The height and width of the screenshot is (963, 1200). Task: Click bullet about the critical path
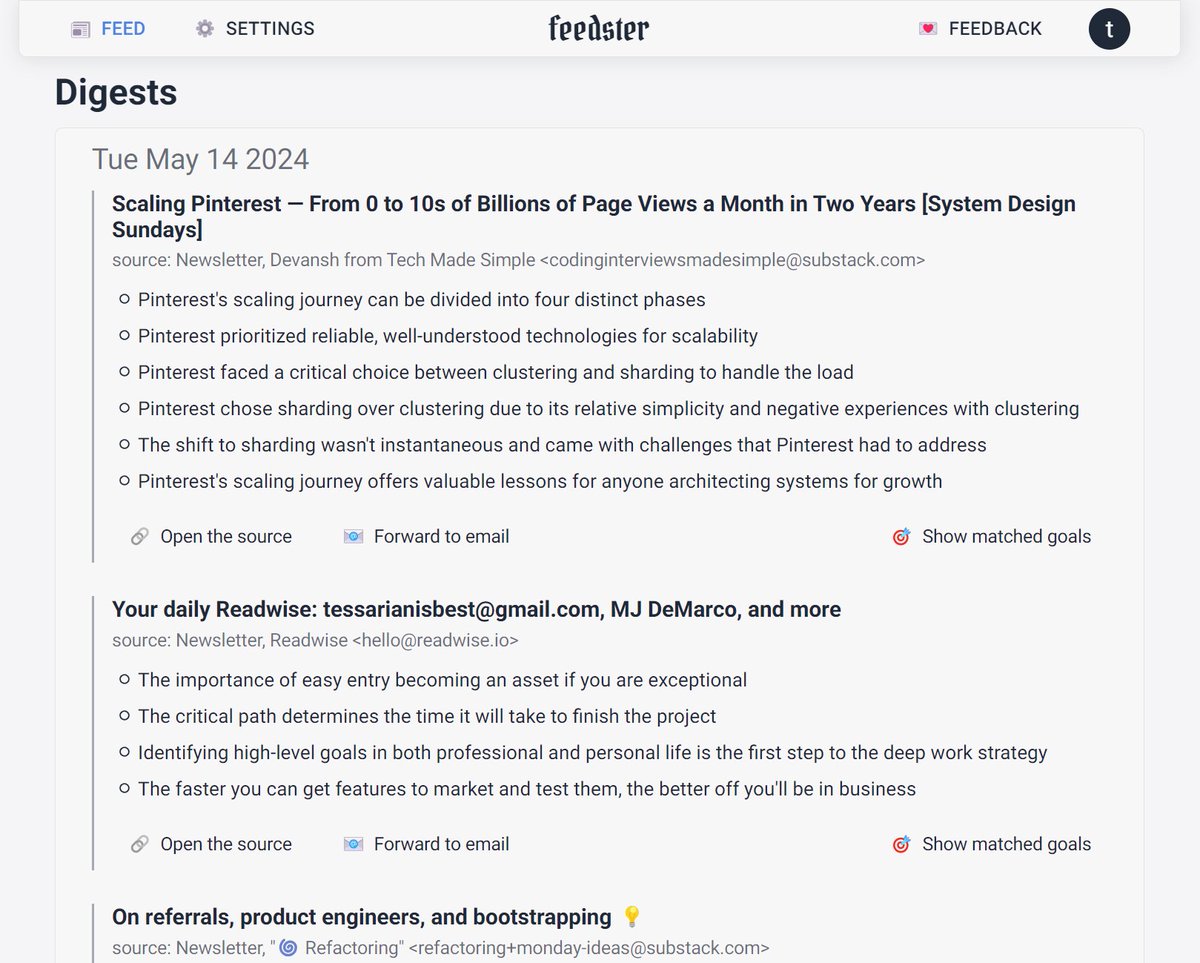click(x=427, y=717)
